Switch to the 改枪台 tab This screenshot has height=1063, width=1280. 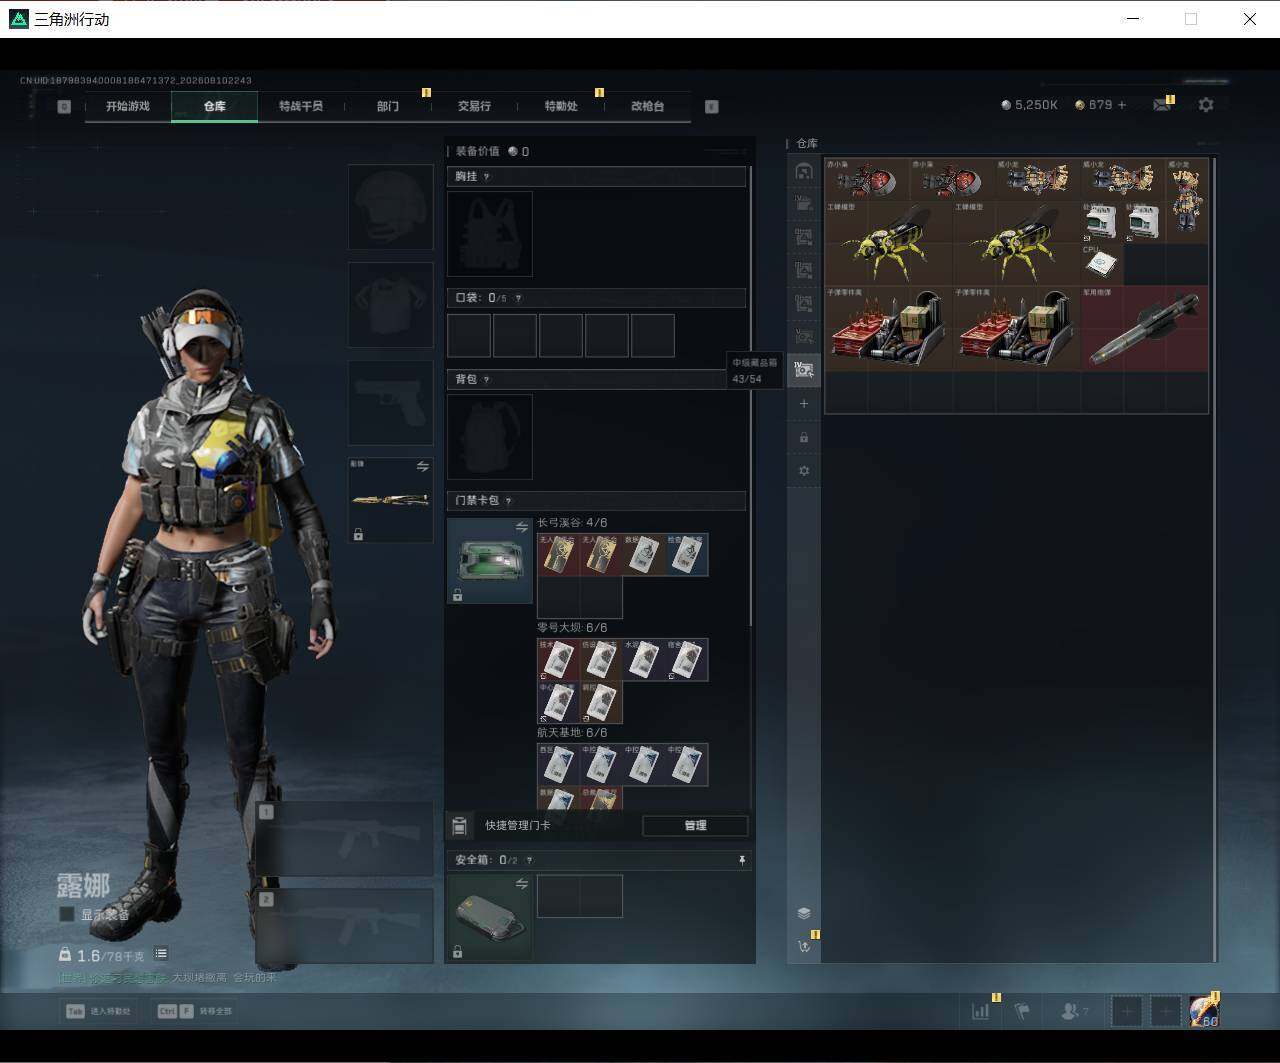(647, 106)
